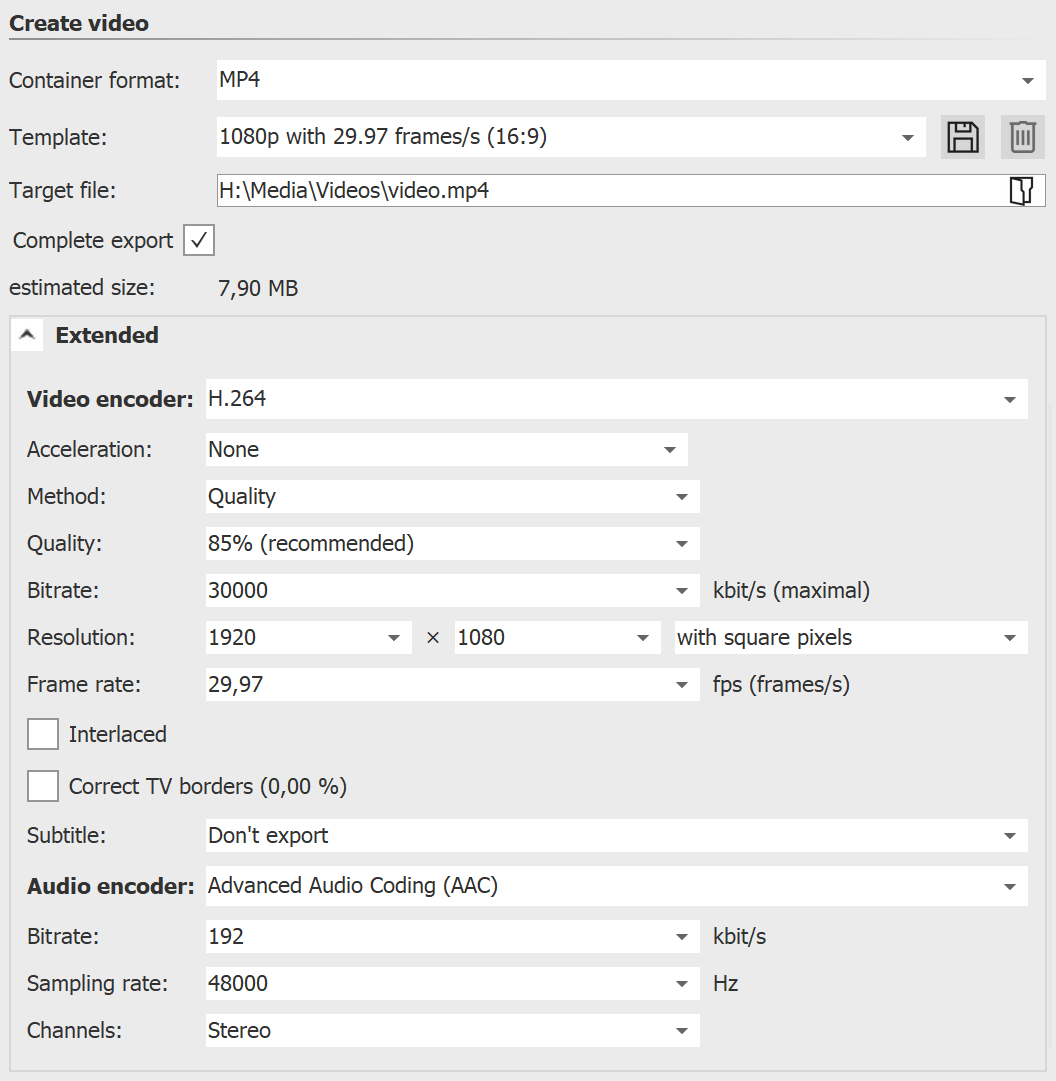Image resolution: width=1056 pixels, height=1081 pixels.
Task: Open the video Bitrate dropdown
Action: (682, 590)
